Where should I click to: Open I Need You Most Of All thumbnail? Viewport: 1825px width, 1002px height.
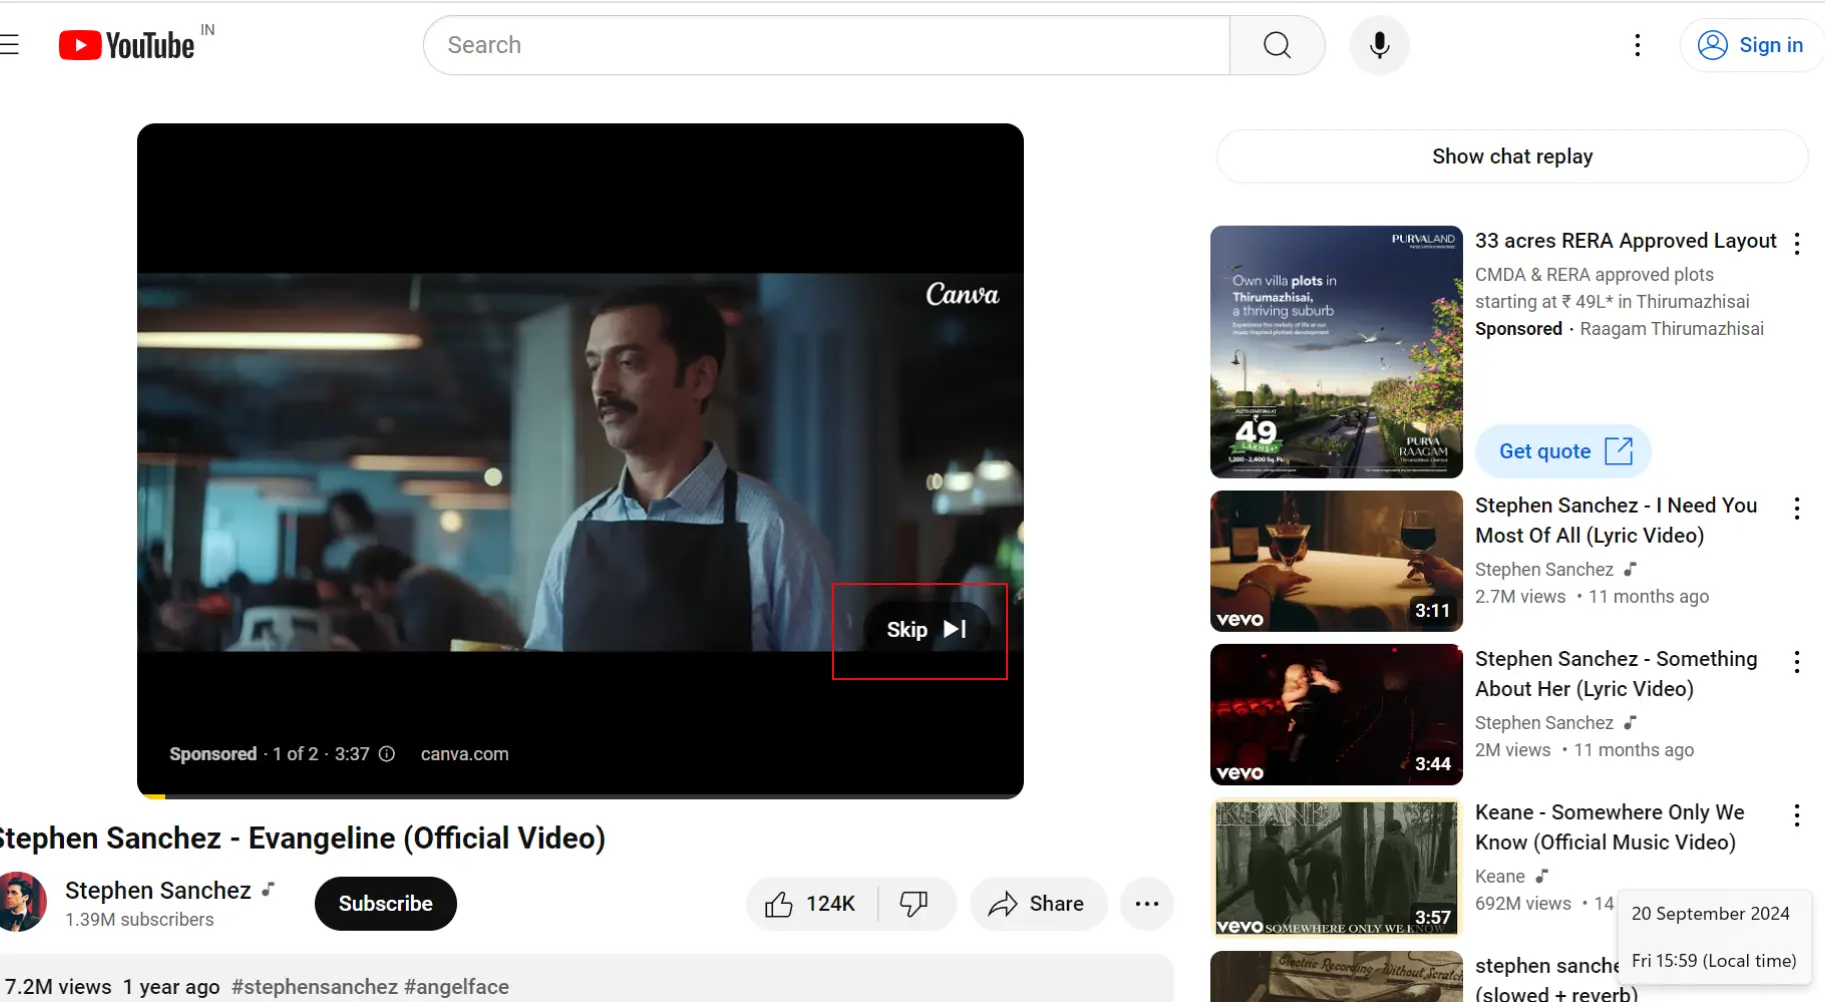pyautogui.click(x=1336, y=561)
